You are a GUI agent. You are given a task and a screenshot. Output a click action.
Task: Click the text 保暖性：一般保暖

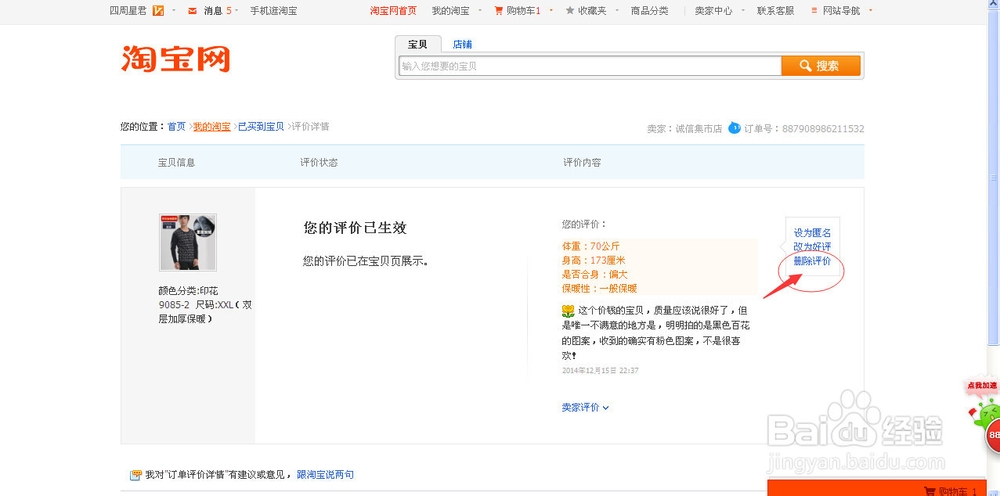599,288
